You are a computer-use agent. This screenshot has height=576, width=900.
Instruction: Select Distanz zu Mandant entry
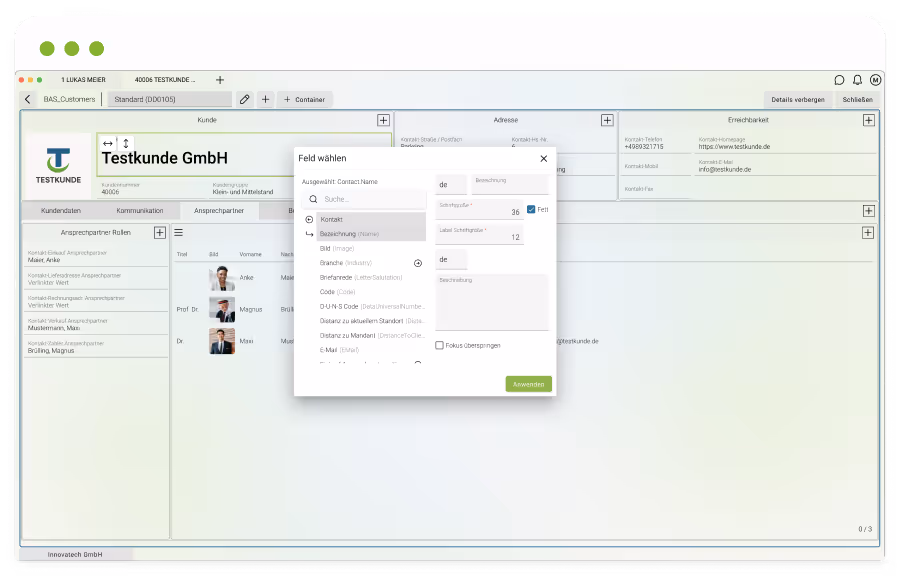point(371,336)
